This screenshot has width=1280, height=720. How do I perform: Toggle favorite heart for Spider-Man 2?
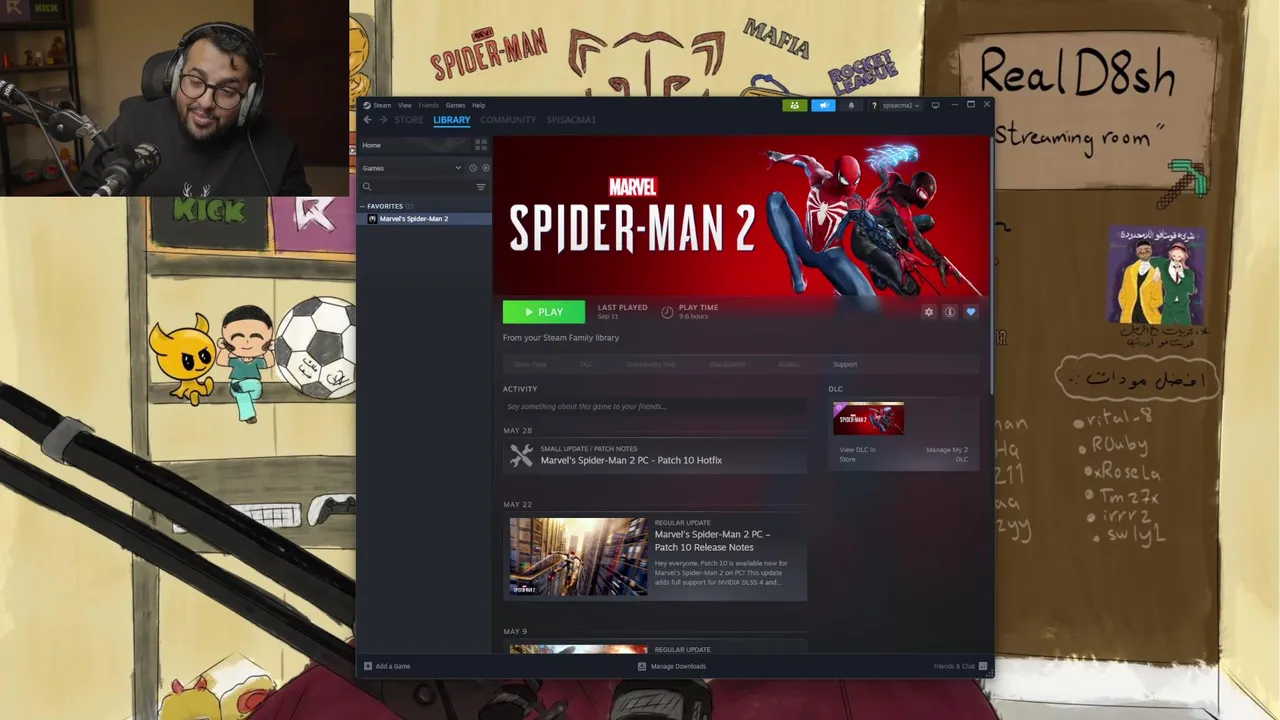(x=971, y=312)
